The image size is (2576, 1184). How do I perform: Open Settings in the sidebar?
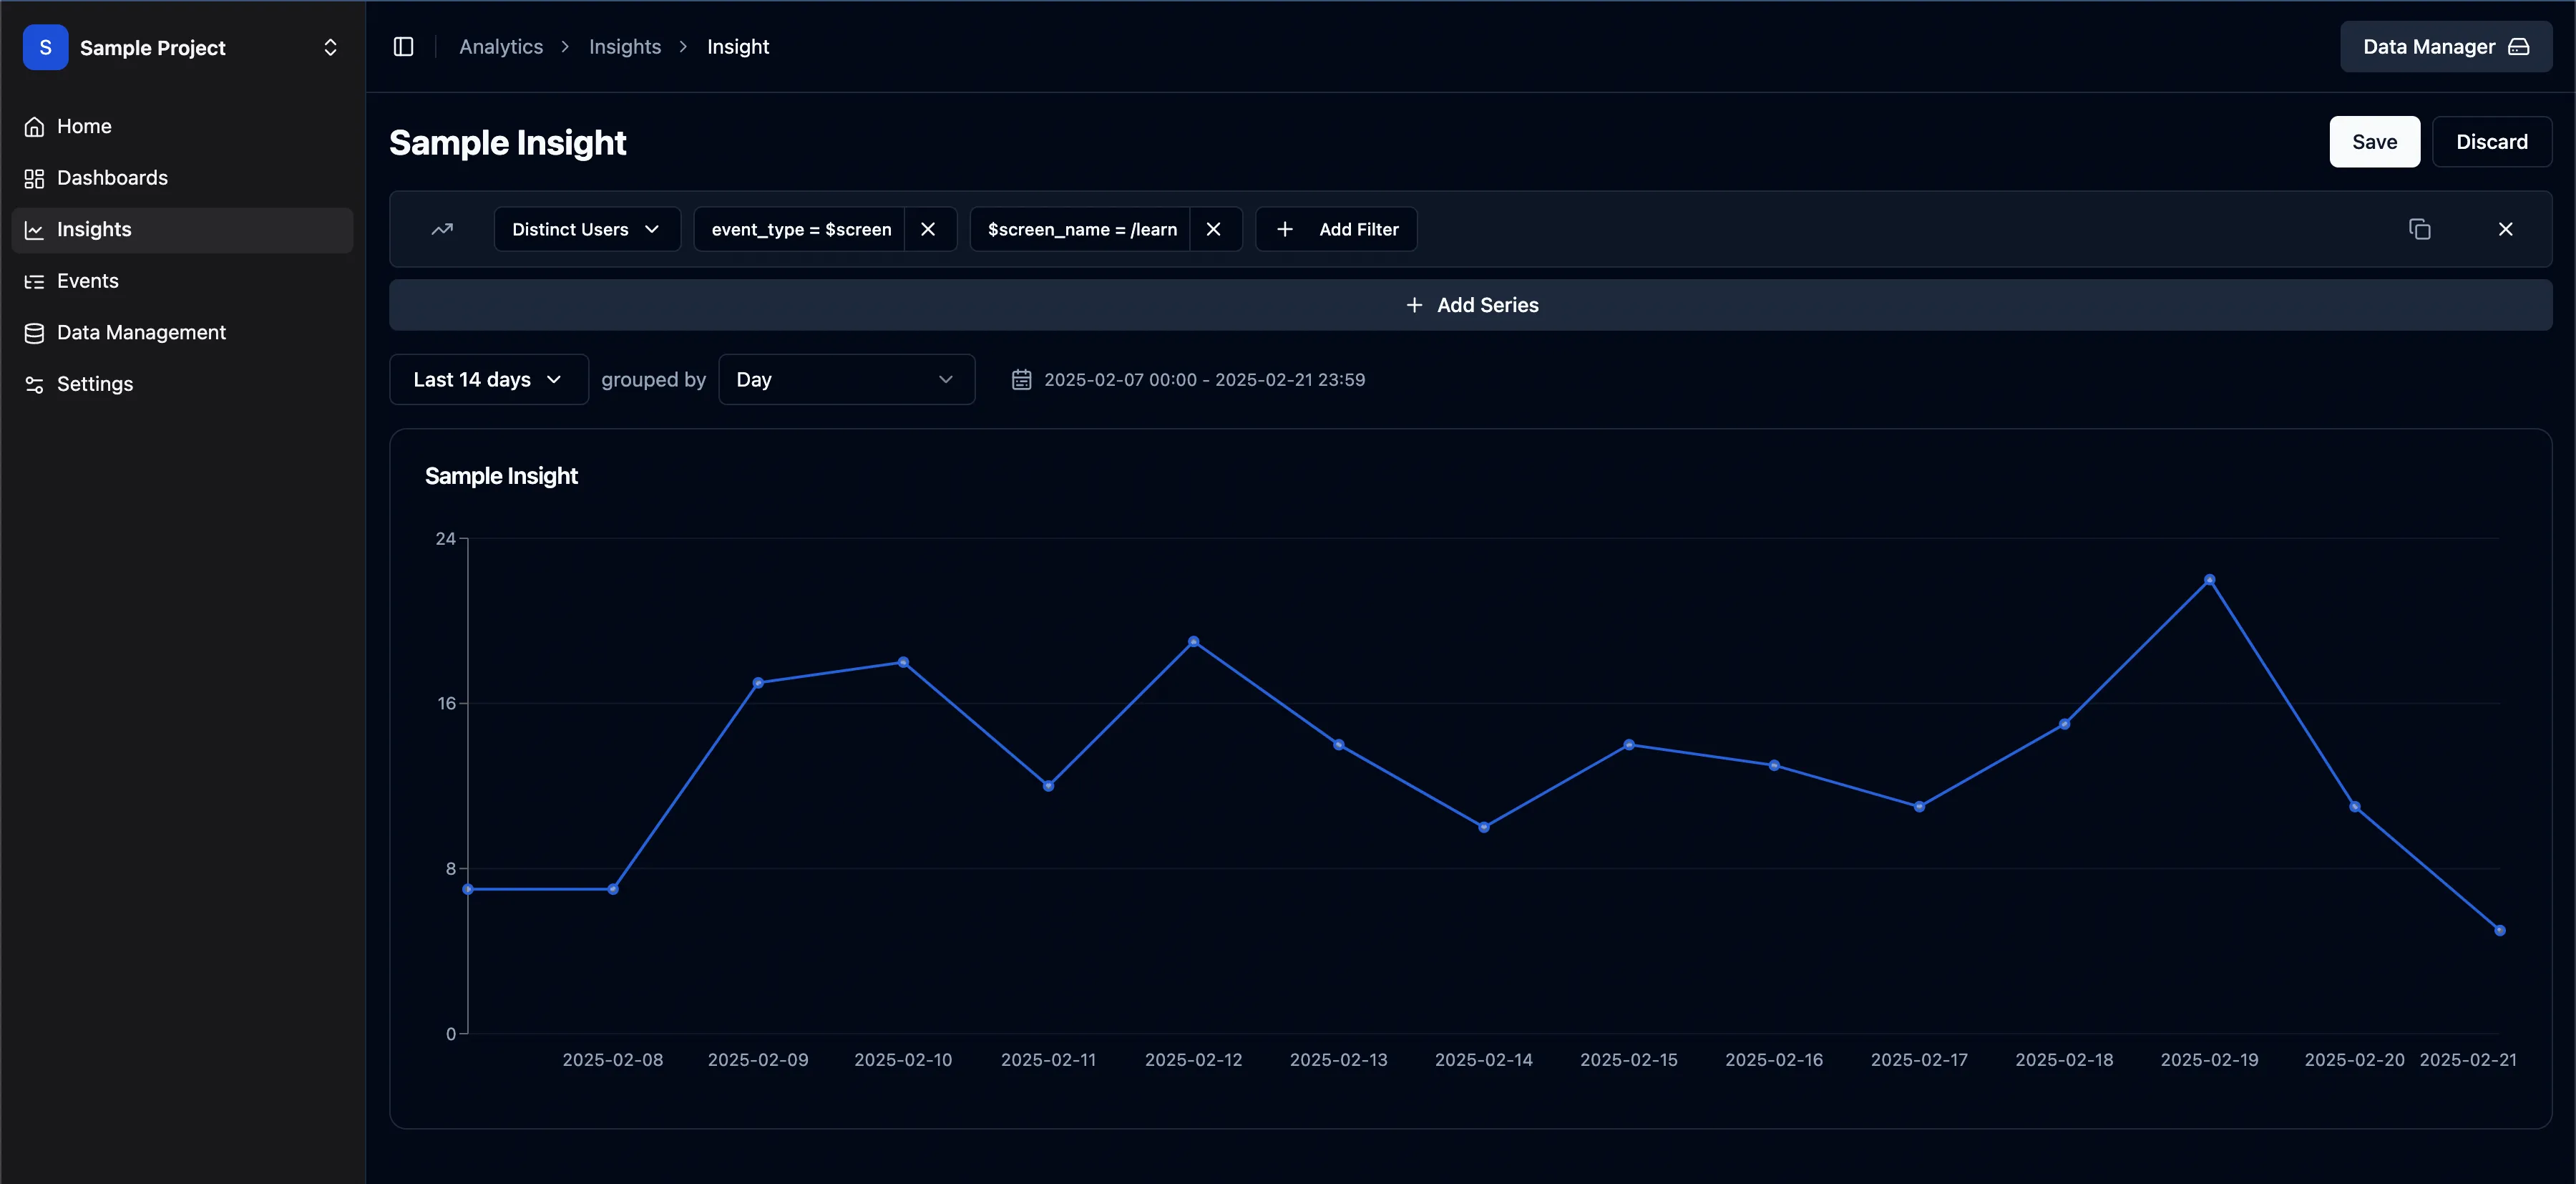click(x=182, y=384)
